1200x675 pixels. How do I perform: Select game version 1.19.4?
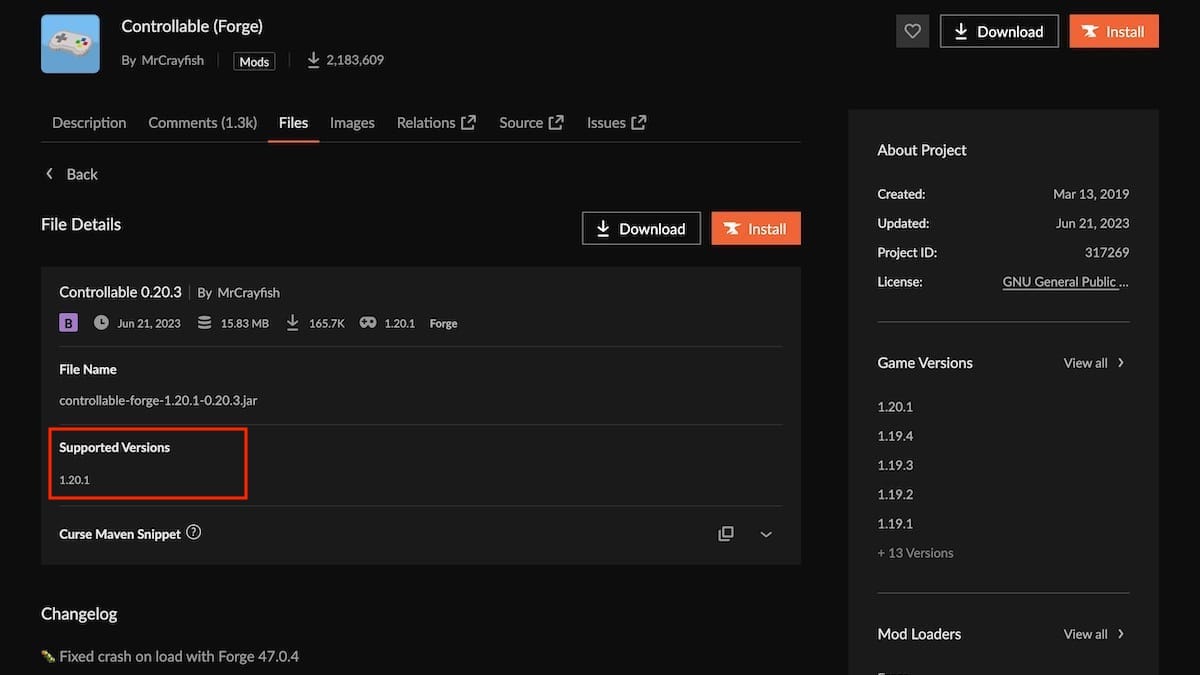(x=895, y=436)
